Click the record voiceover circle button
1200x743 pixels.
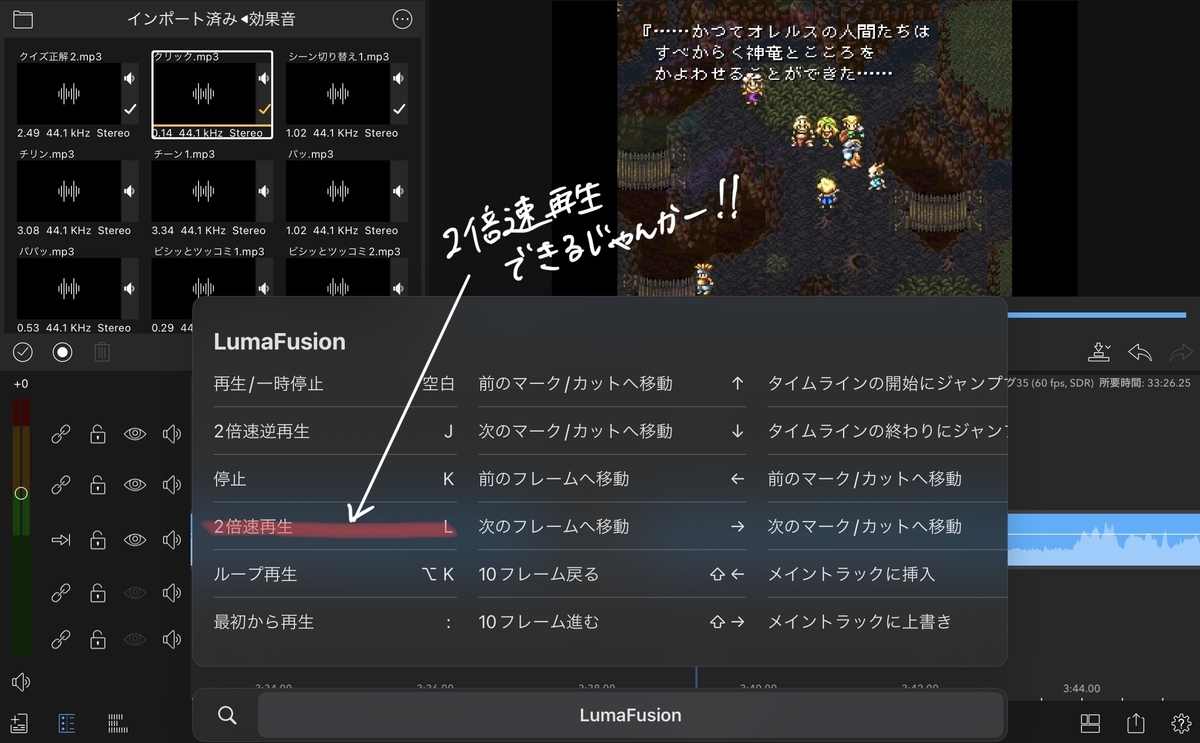pyautogui.click(x=63, y=352)
